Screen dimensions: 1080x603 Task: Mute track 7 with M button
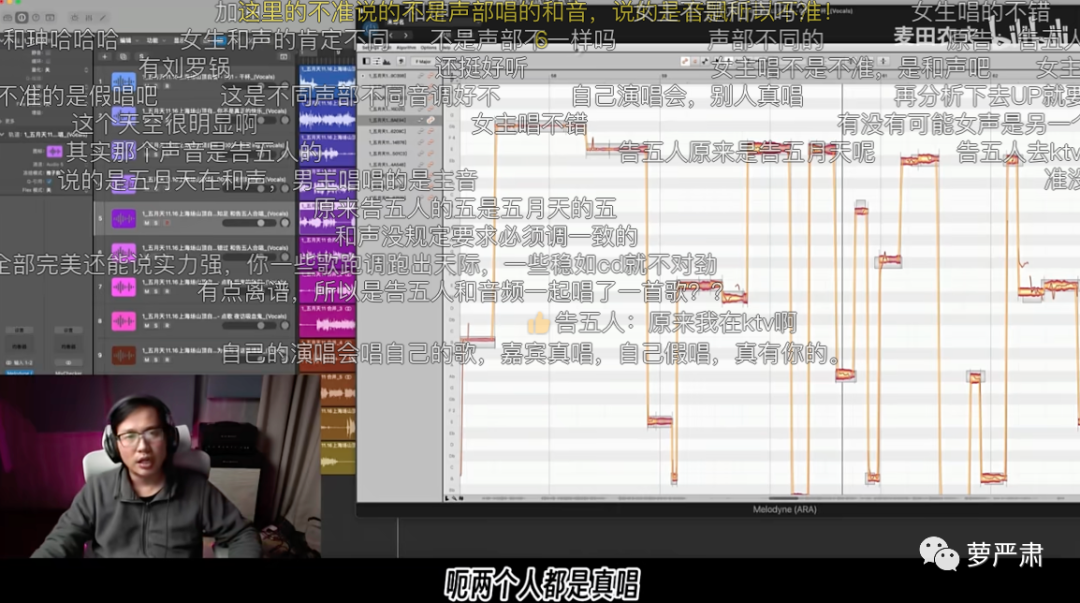coord(147,292)
